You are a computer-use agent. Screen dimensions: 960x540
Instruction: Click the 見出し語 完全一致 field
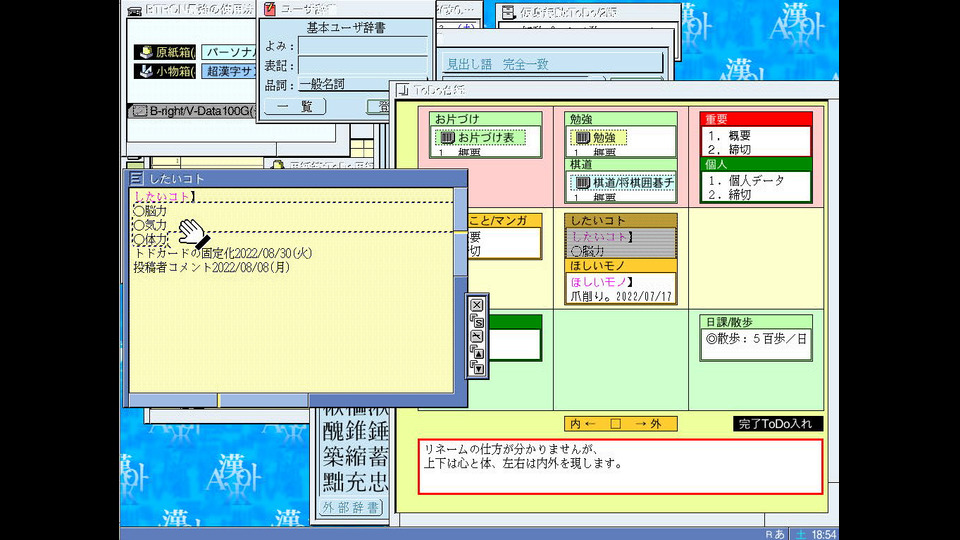click(x=552, y=64)
